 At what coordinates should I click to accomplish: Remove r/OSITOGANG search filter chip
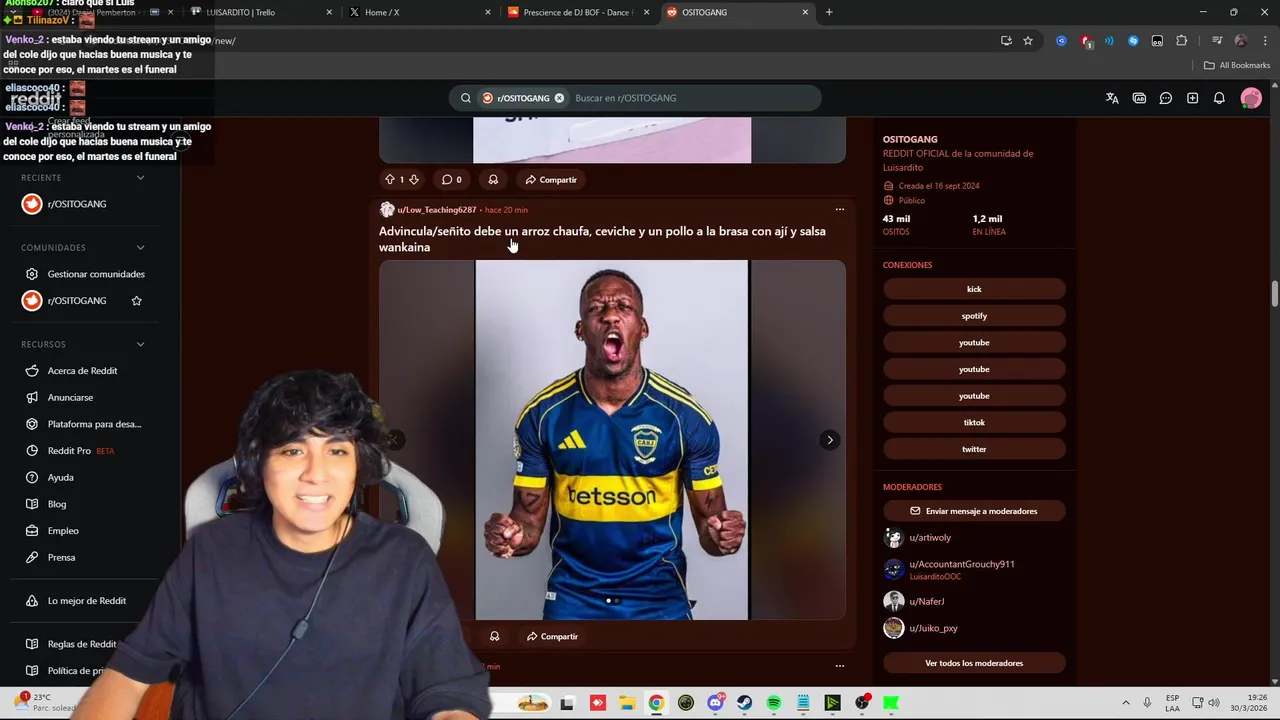click(559, 98)
